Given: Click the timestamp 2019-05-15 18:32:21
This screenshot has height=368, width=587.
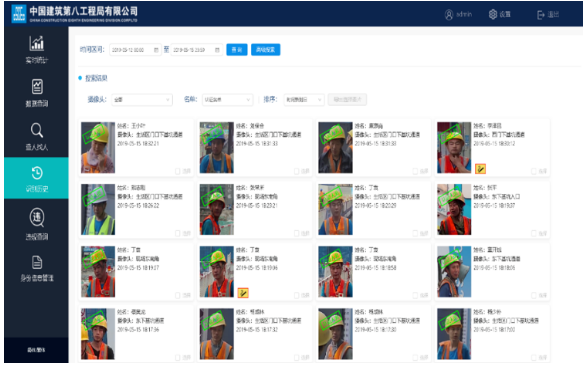Looking at the screenshot, I should point(138,144).
